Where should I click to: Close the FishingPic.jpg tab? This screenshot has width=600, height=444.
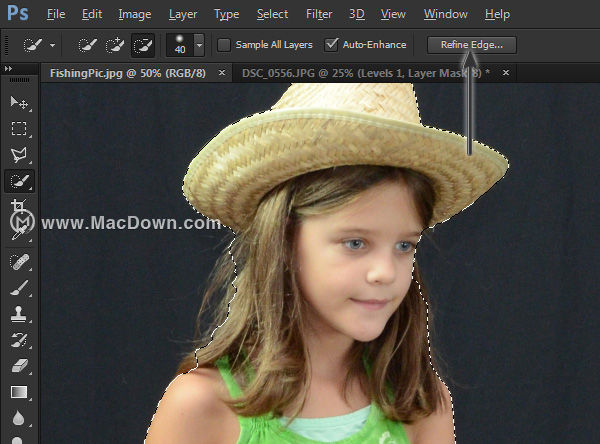pyautogui.click(x=222, y=72)
